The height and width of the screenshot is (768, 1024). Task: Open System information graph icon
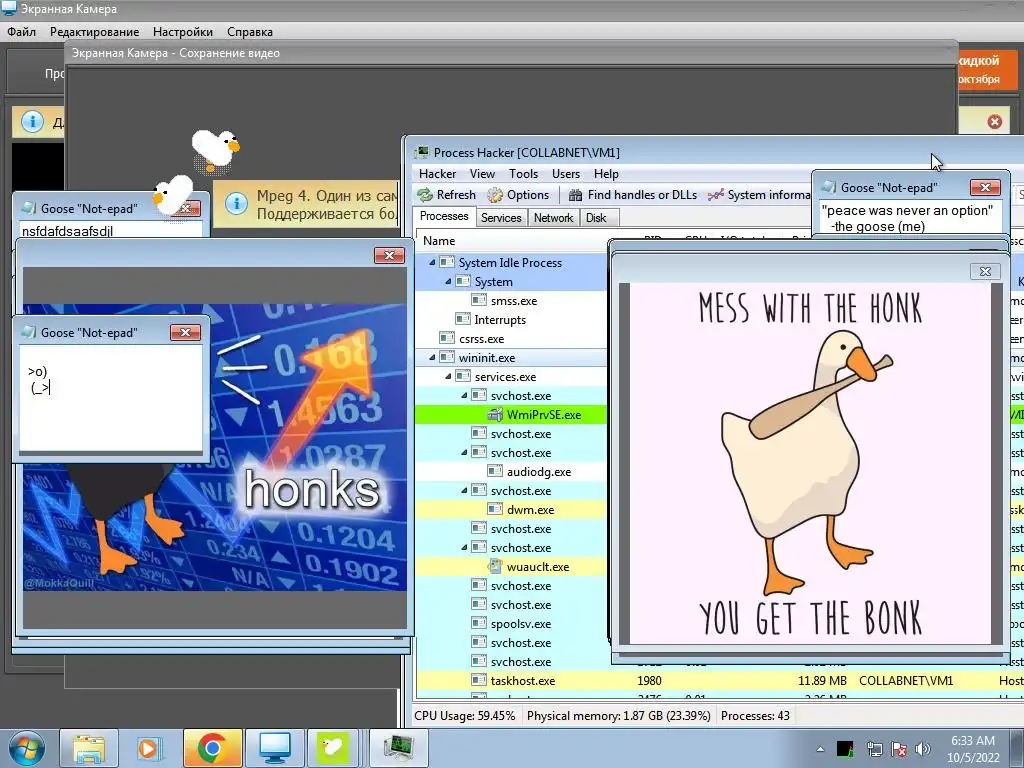pyautogui.click(x=716, y=195)
